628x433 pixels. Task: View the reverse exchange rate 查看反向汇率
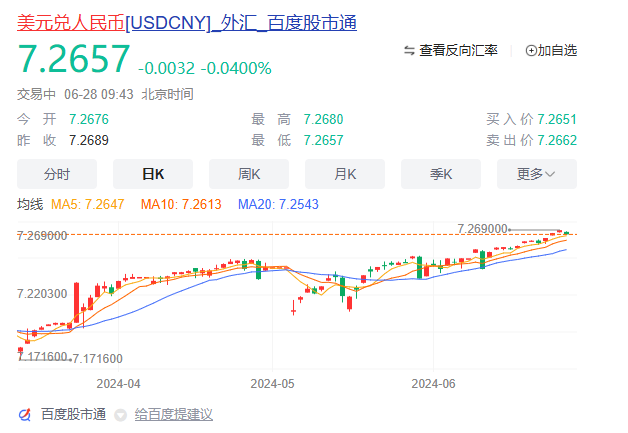(458, 50)
